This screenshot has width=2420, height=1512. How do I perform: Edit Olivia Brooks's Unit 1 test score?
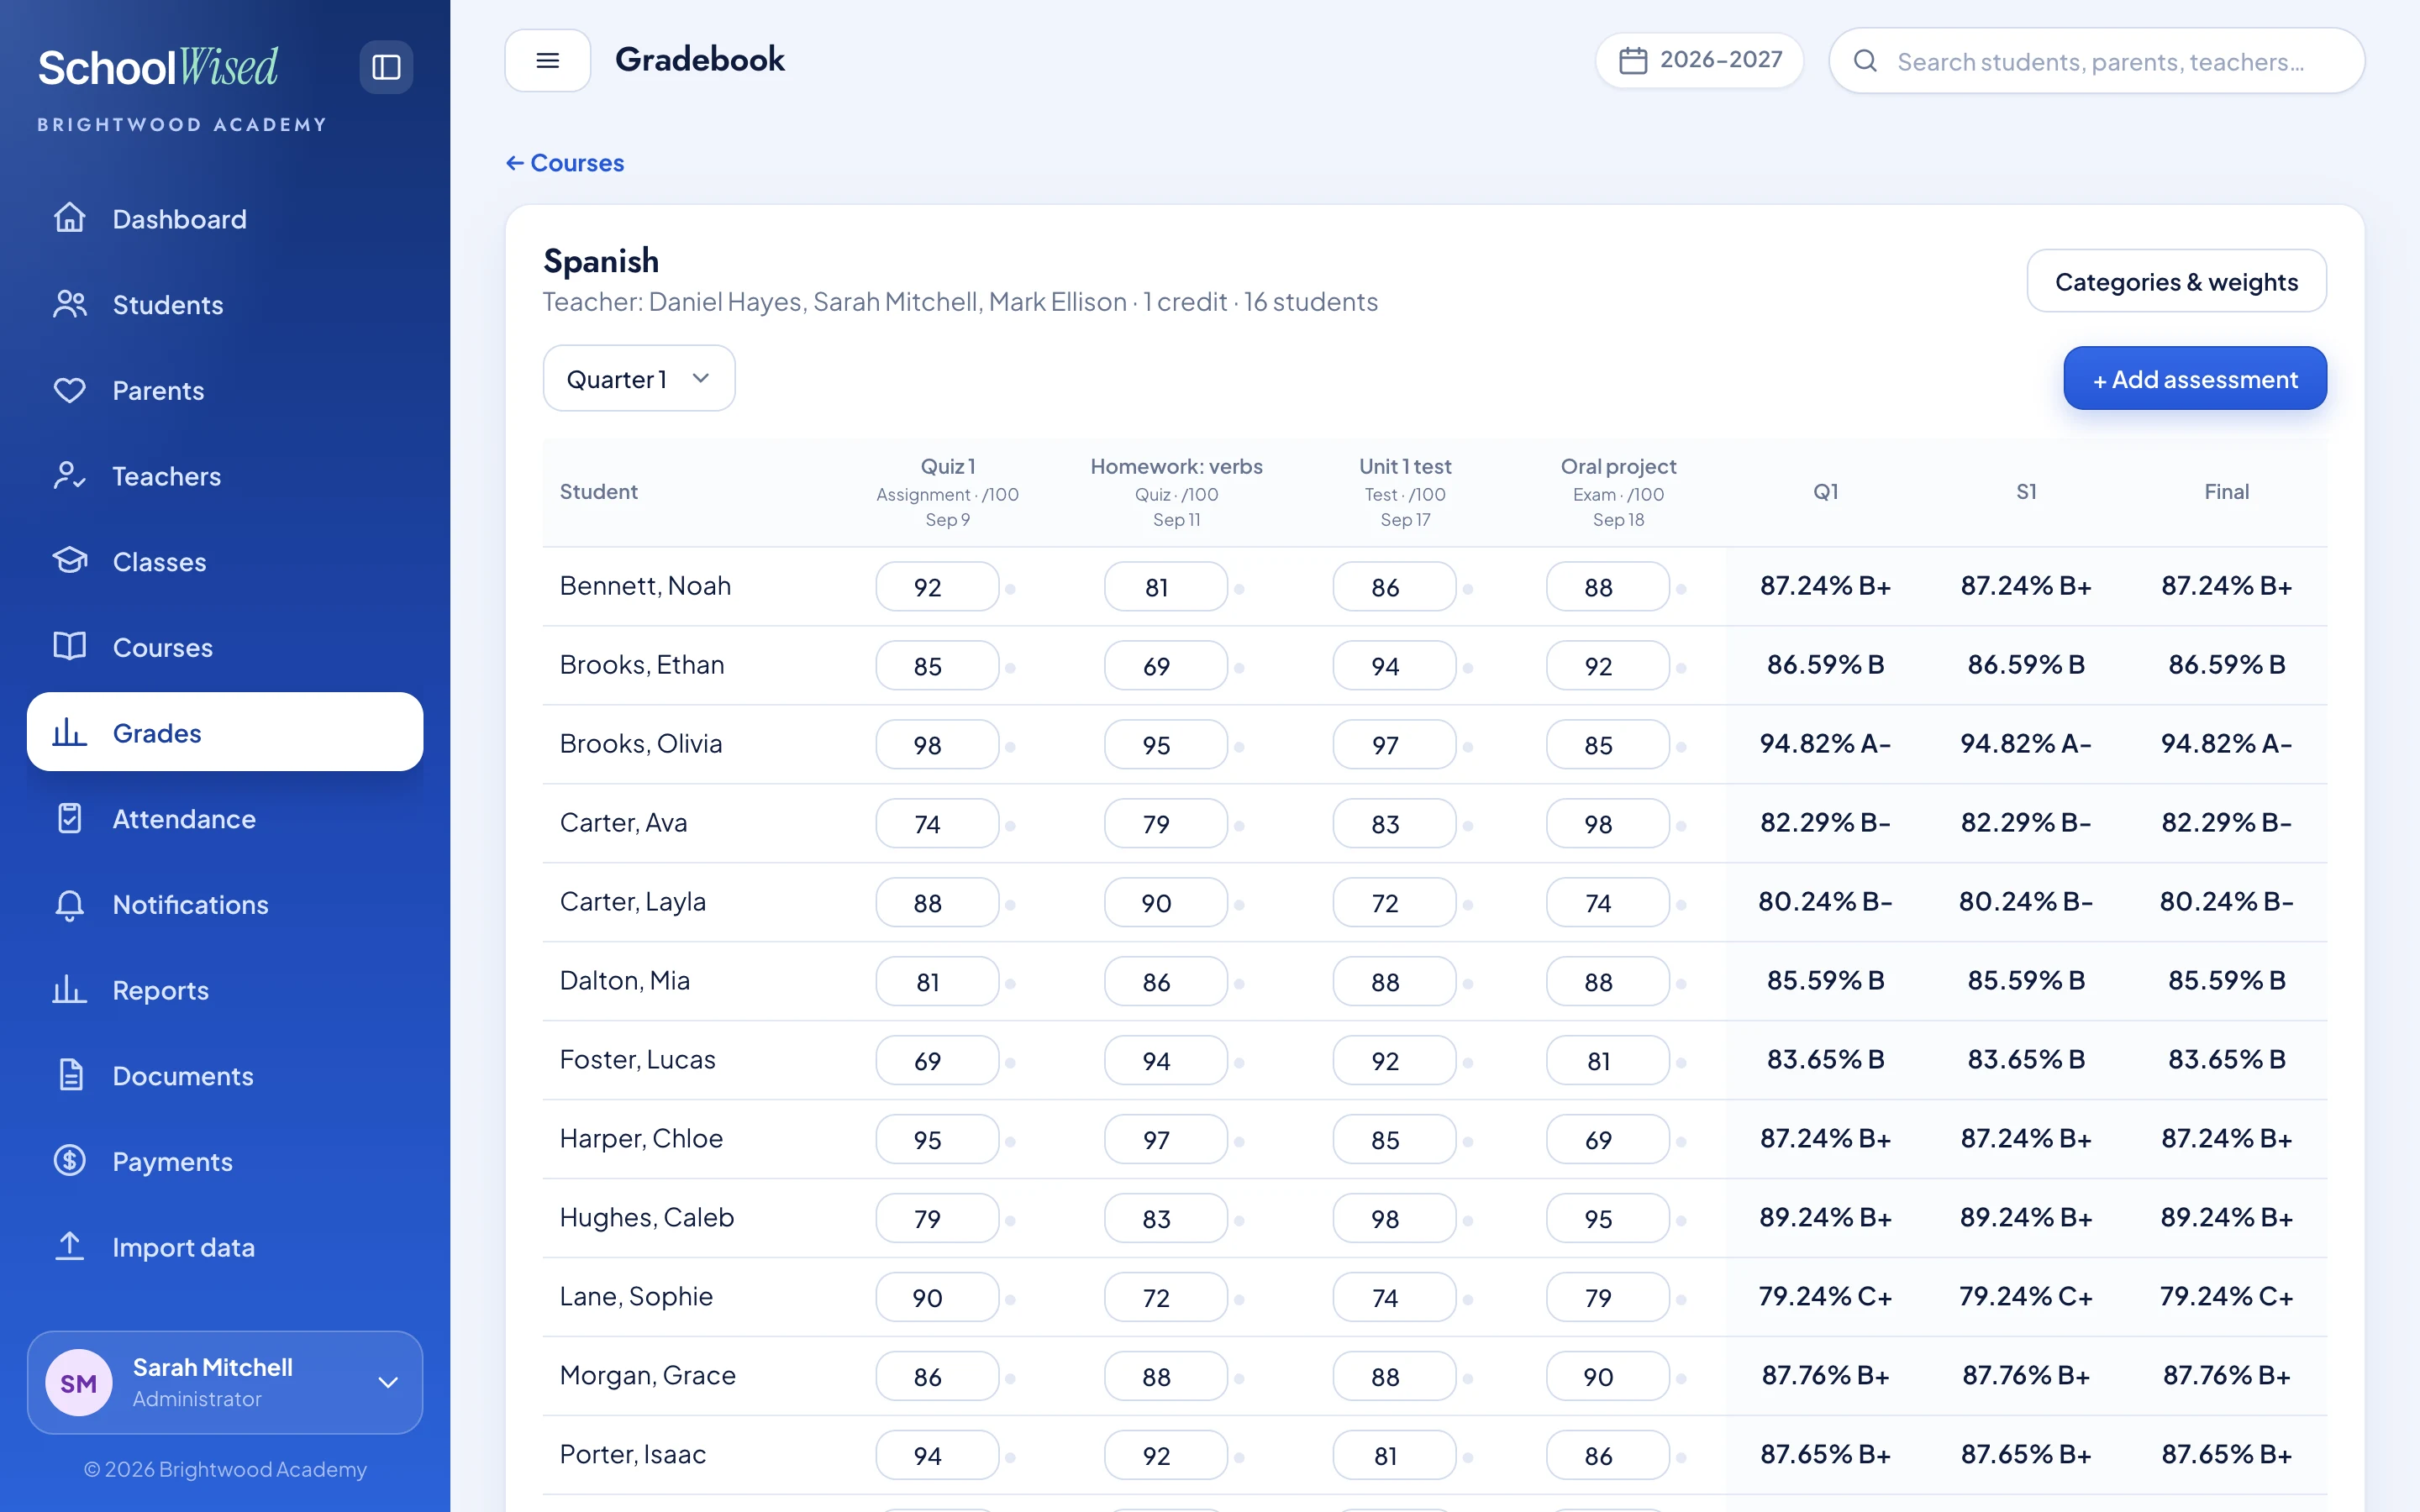(x=1394, y=745)
